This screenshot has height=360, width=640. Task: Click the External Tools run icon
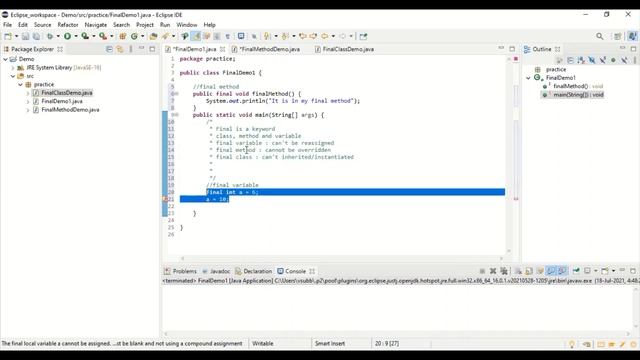[x=103, y=36]
